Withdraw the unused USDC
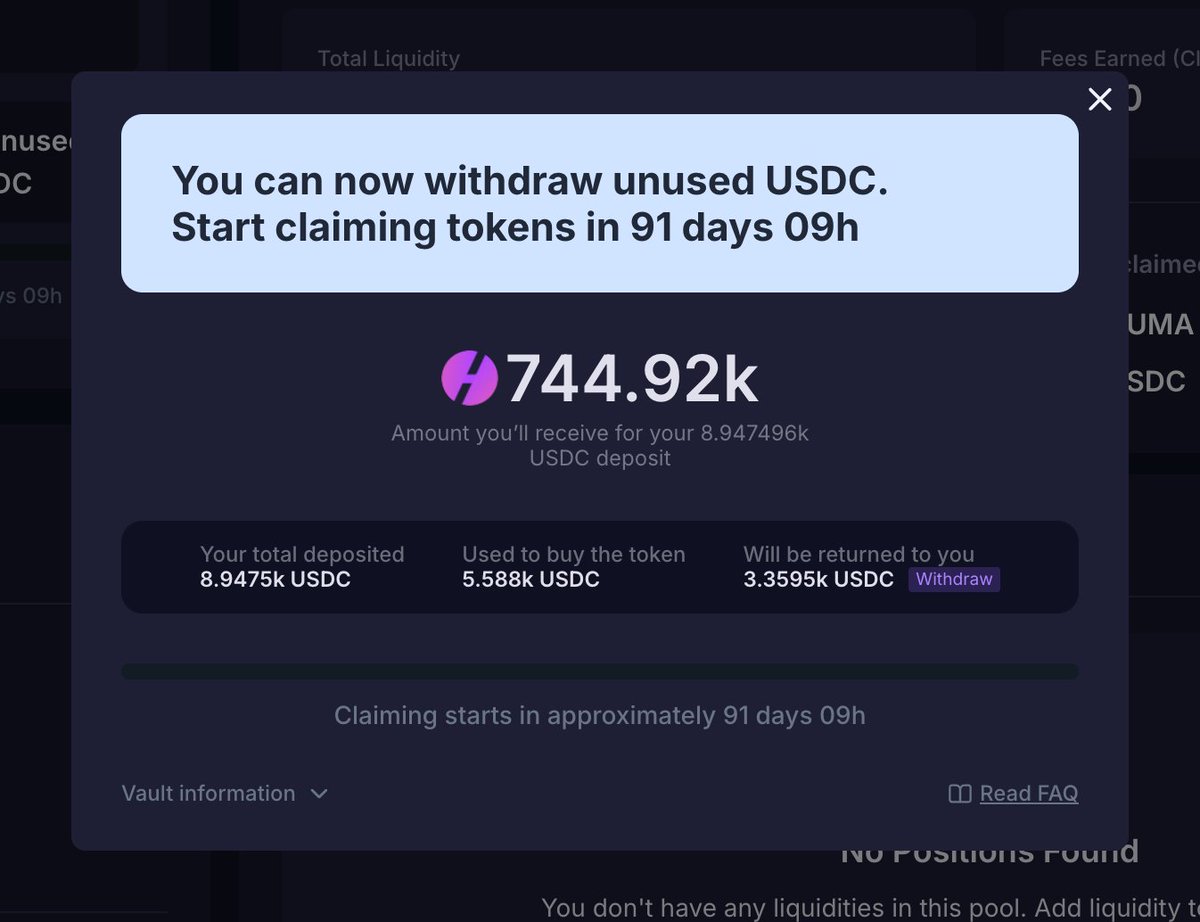This screenshot has width=1200, height=922. click(954, 580)
